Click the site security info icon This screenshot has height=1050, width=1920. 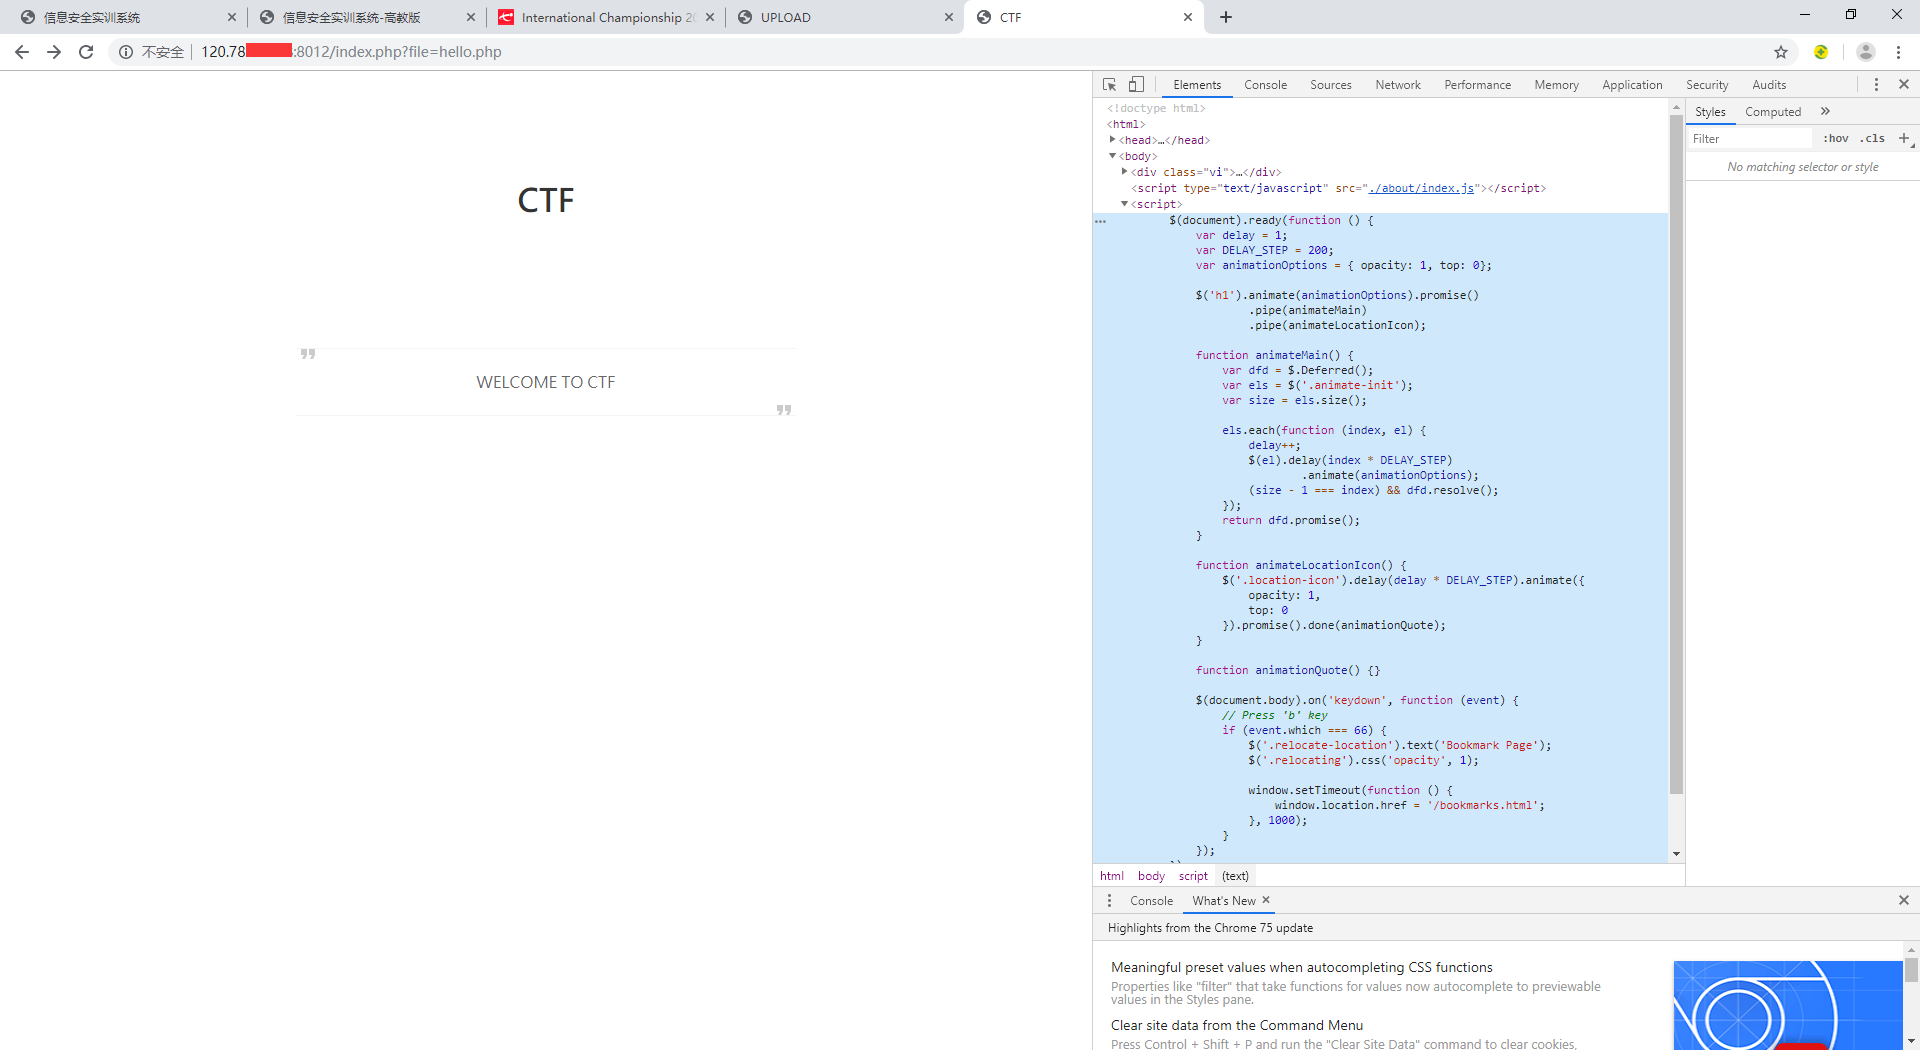125,52
